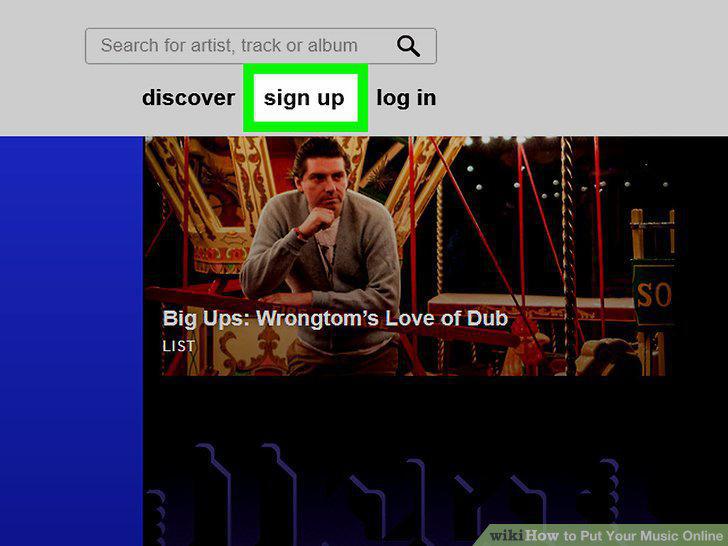Open the Big Ups: Wrongtom's Love of Dub article

coord(335,318)
